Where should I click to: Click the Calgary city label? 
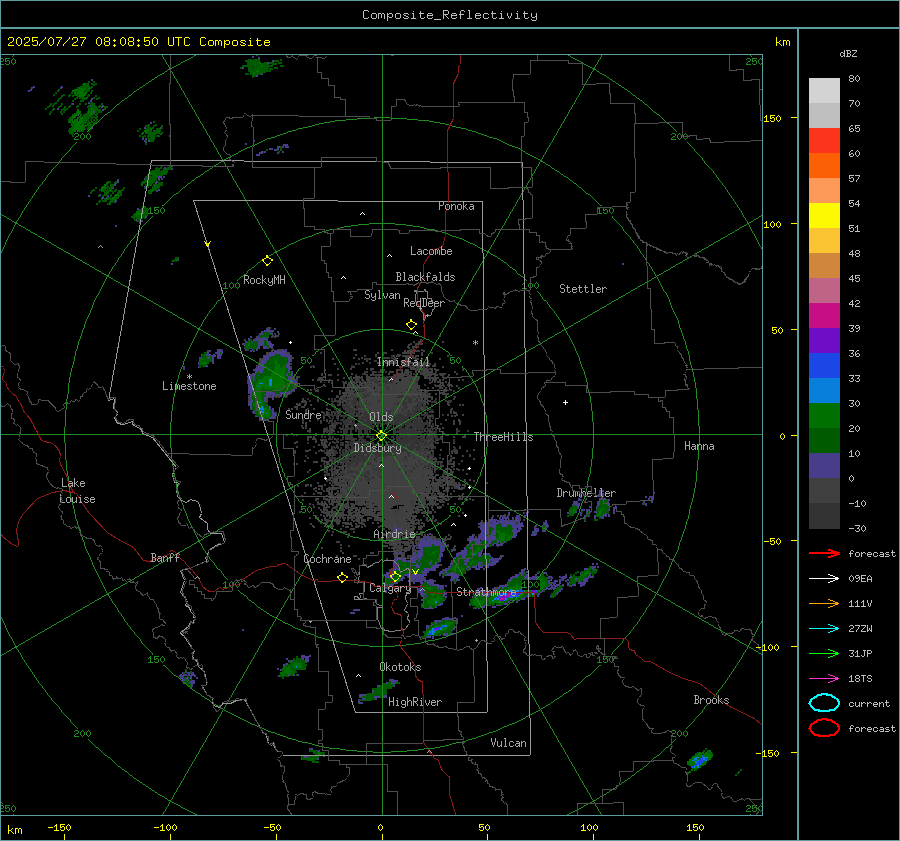[x=390, y=588]
